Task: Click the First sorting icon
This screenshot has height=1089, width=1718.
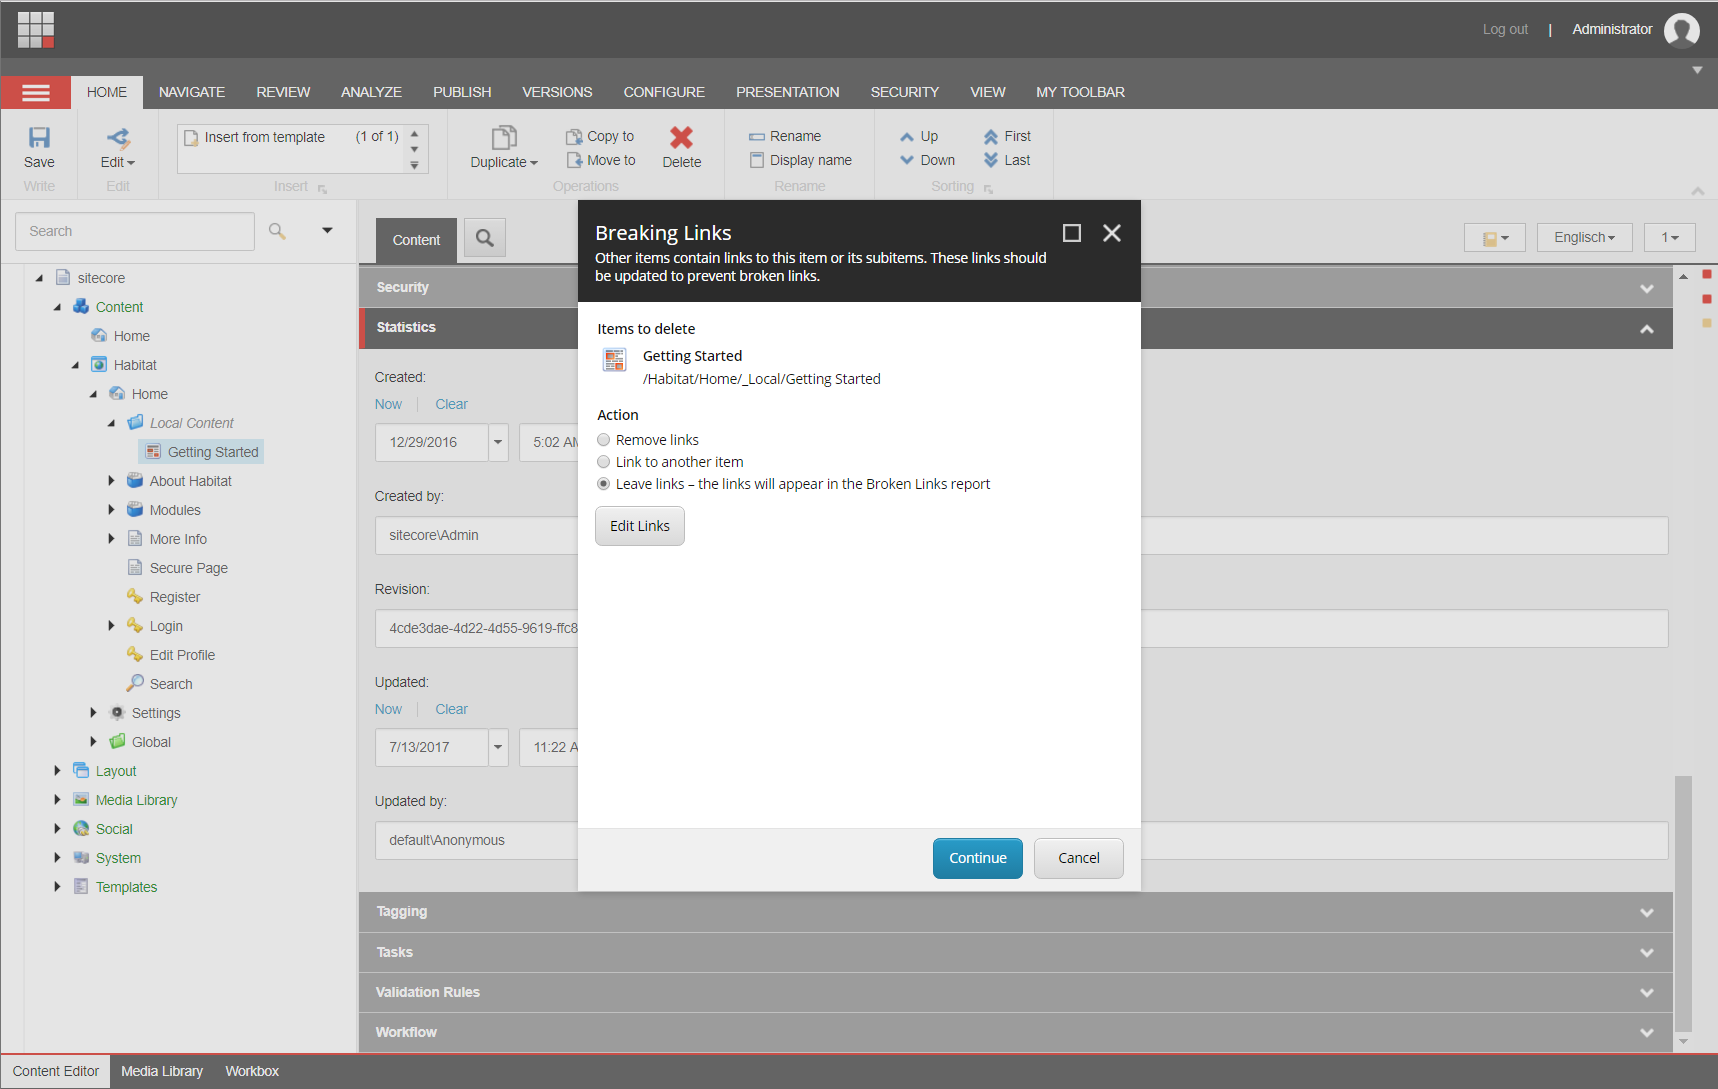Action: point(991,137)
